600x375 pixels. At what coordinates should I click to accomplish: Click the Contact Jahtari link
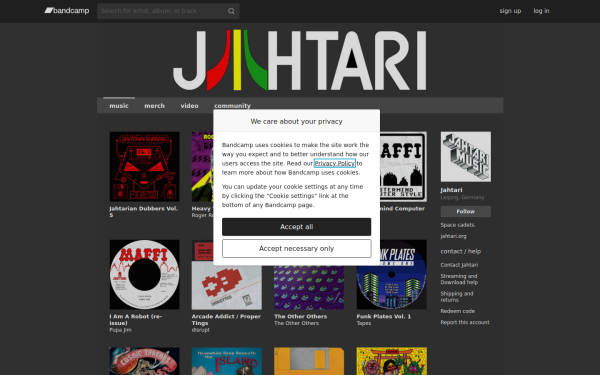point(459,265)
